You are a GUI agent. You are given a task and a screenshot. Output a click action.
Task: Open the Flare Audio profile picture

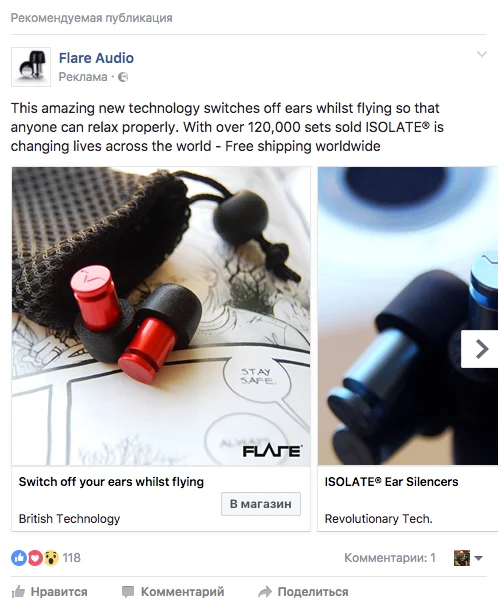pos(31,67)
